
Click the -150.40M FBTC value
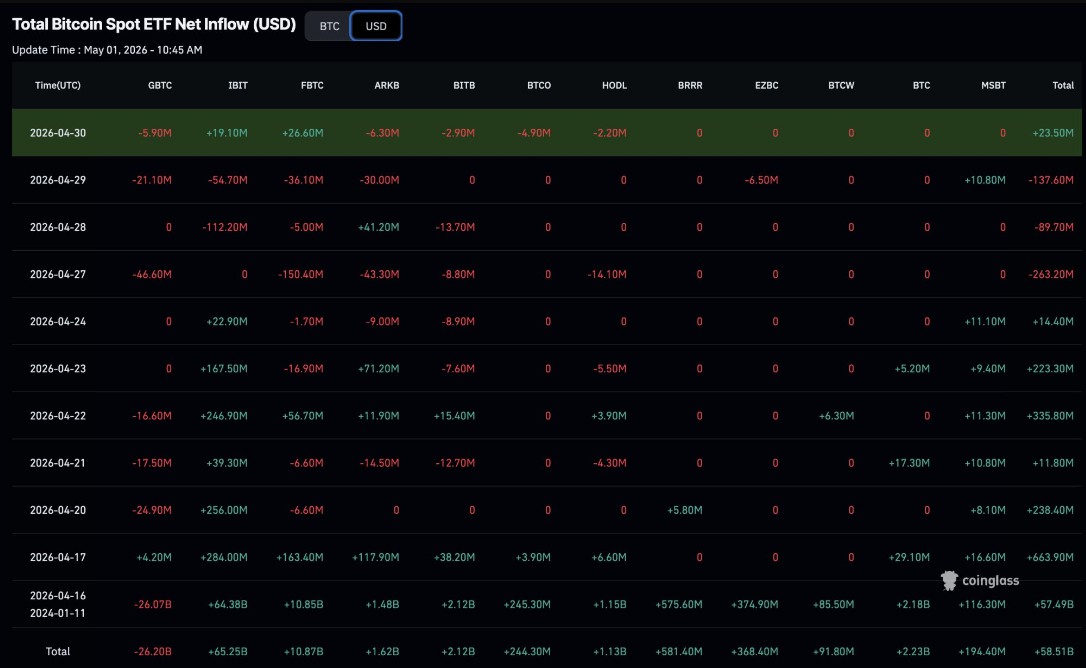(x=301, y=274)
